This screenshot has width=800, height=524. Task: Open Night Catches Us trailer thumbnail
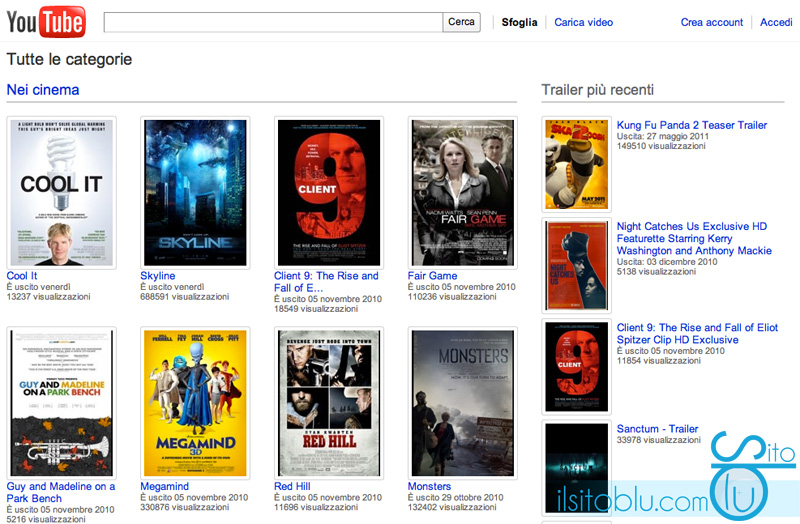(x=577, y=265)
